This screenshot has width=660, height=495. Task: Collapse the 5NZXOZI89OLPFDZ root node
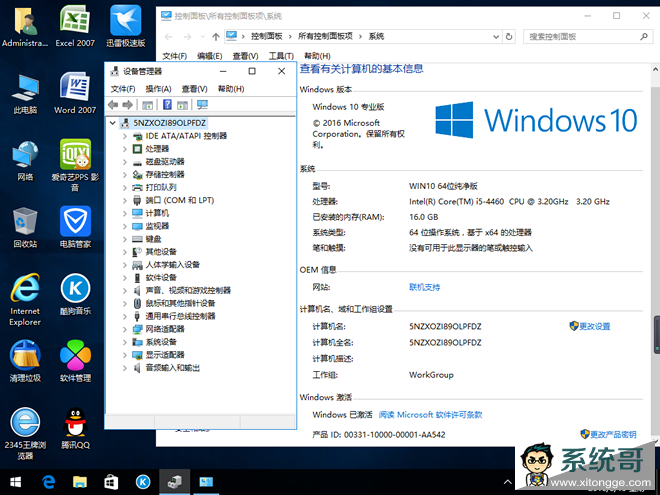112,123
